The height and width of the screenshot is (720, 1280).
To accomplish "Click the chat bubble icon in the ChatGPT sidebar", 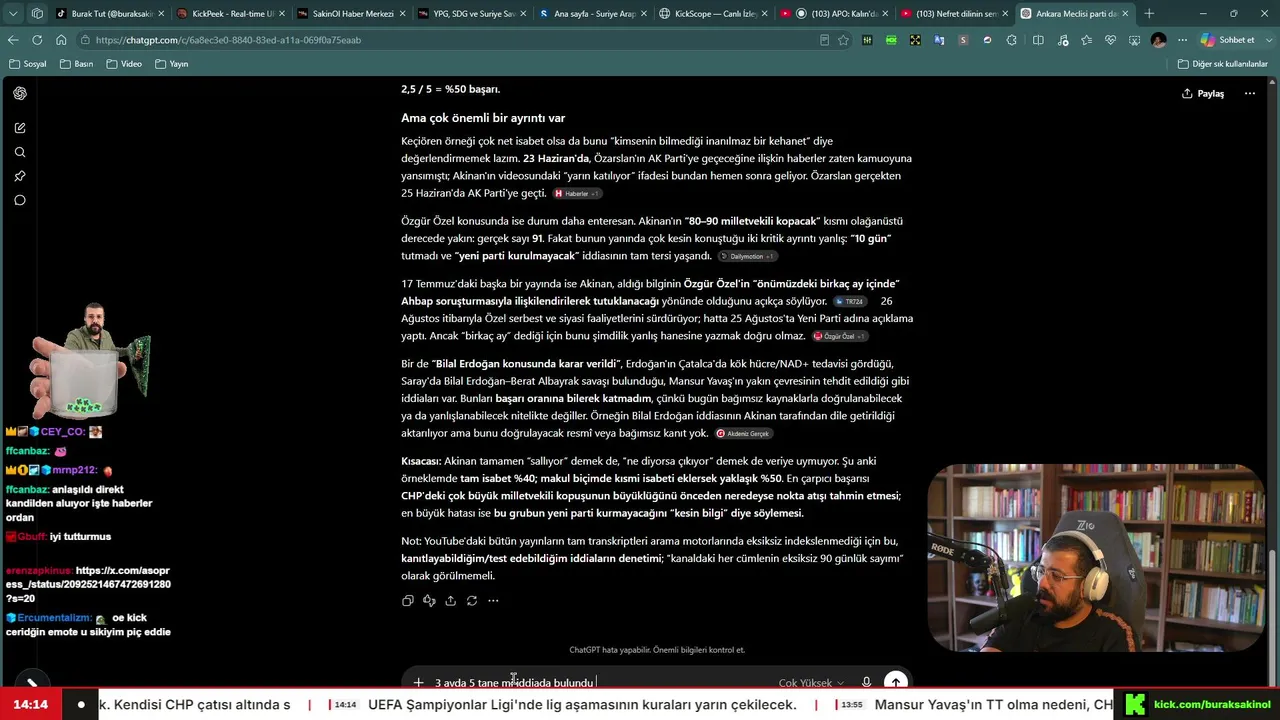I will [x=20, y=200].
